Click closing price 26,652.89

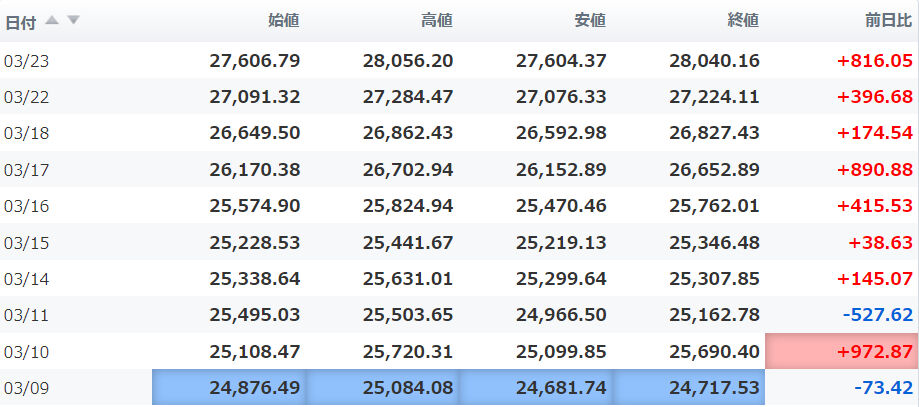pyautogui.click(x=714, y=169)
